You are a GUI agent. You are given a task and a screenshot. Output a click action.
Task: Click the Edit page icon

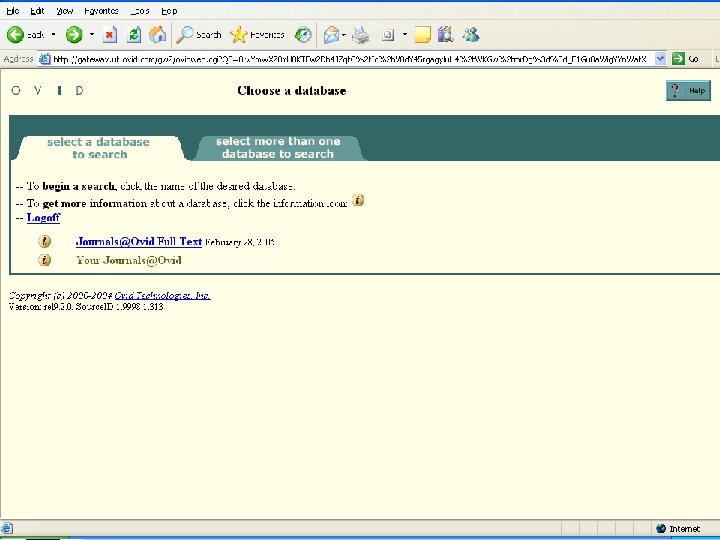click(x=388, y=34)
